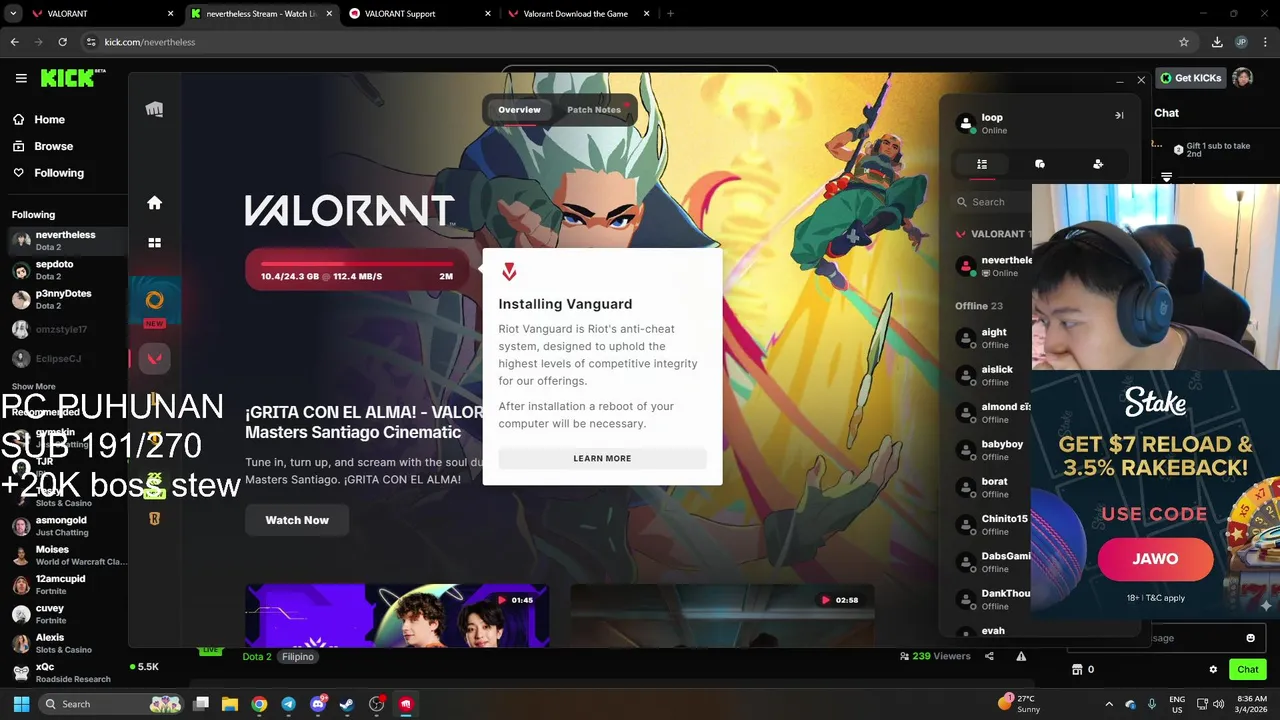Open chat settings gear icon
Screen dimensions: 1280x720
pyautogui.click(x=1213, y=670)
